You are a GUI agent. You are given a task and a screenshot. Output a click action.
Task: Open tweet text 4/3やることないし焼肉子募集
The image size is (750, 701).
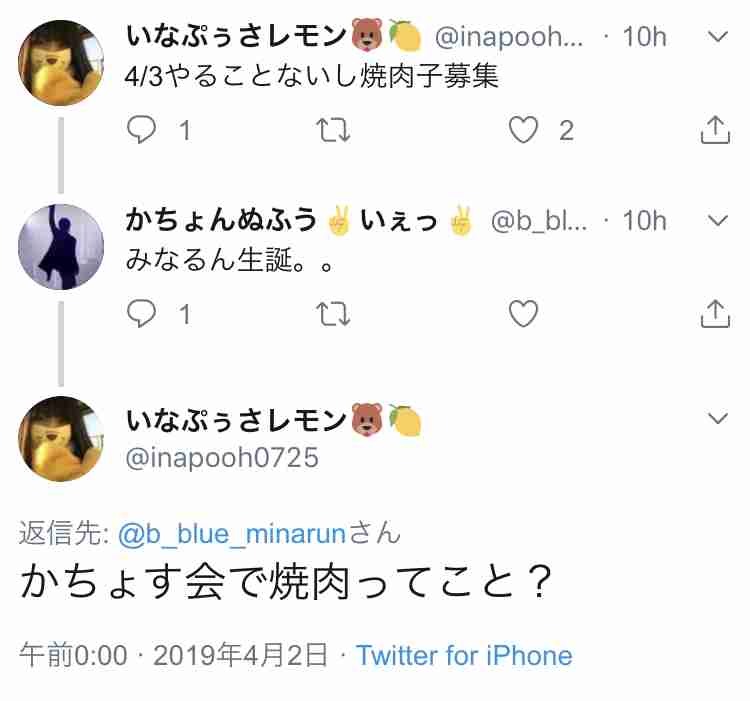point(312,76)
